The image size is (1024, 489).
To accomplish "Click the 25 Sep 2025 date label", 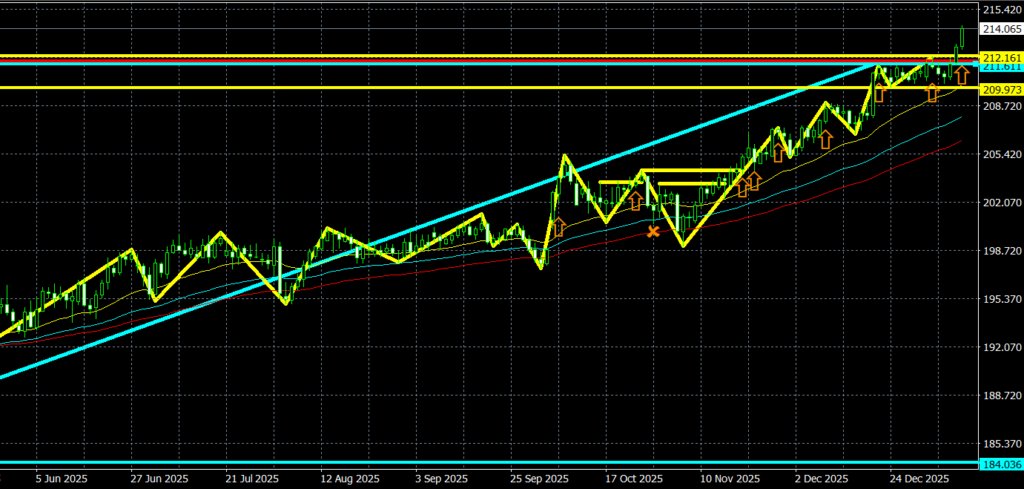I will [x=540, y=479].
